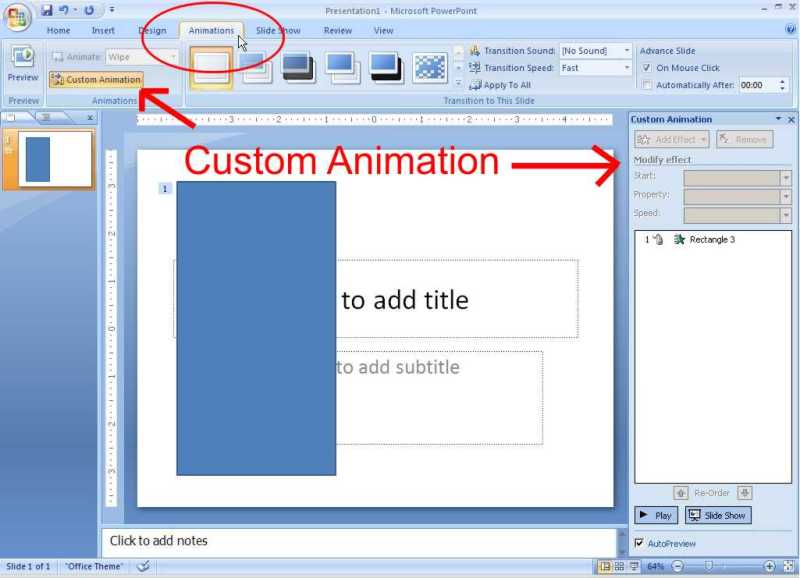Image resolution: width=800 pixels, height=578 pixels.
Task: Start Slide Show from animation pane
Action: [x=718, y=515]
